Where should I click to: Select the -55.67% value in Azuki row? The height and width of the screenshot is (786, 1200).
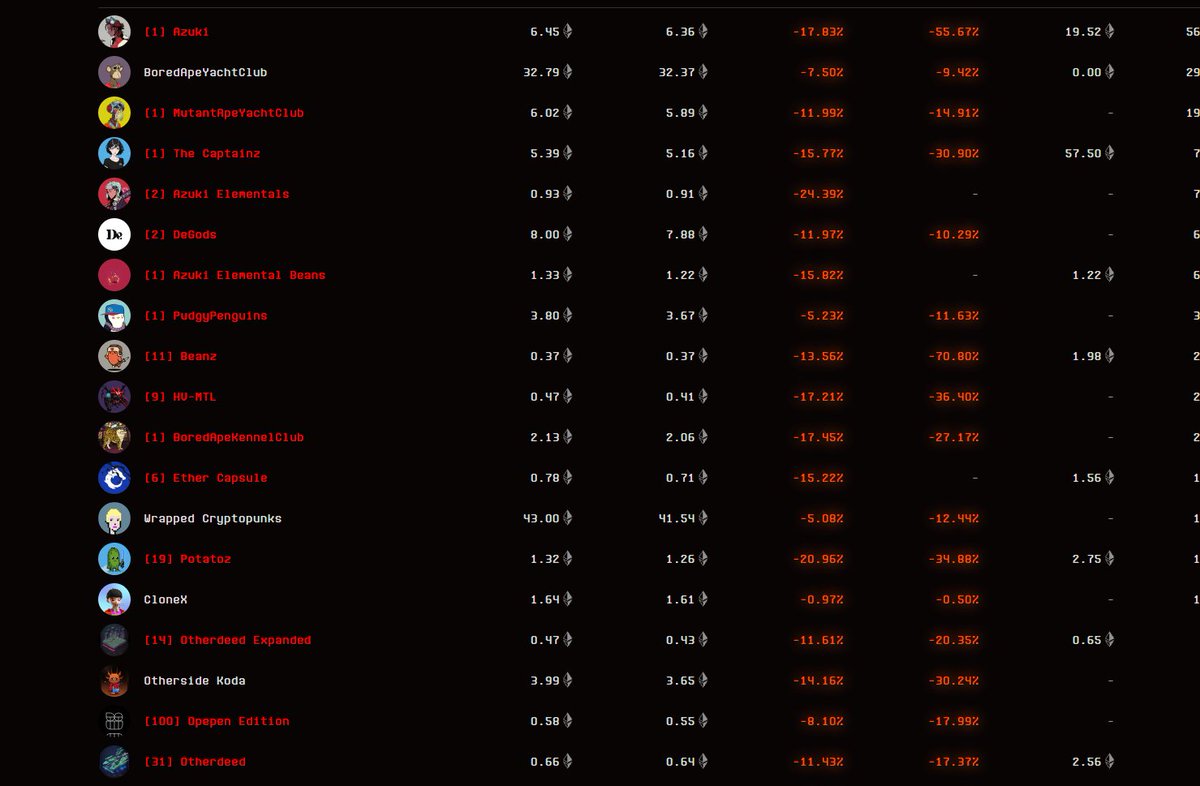(x=953, y=32)
